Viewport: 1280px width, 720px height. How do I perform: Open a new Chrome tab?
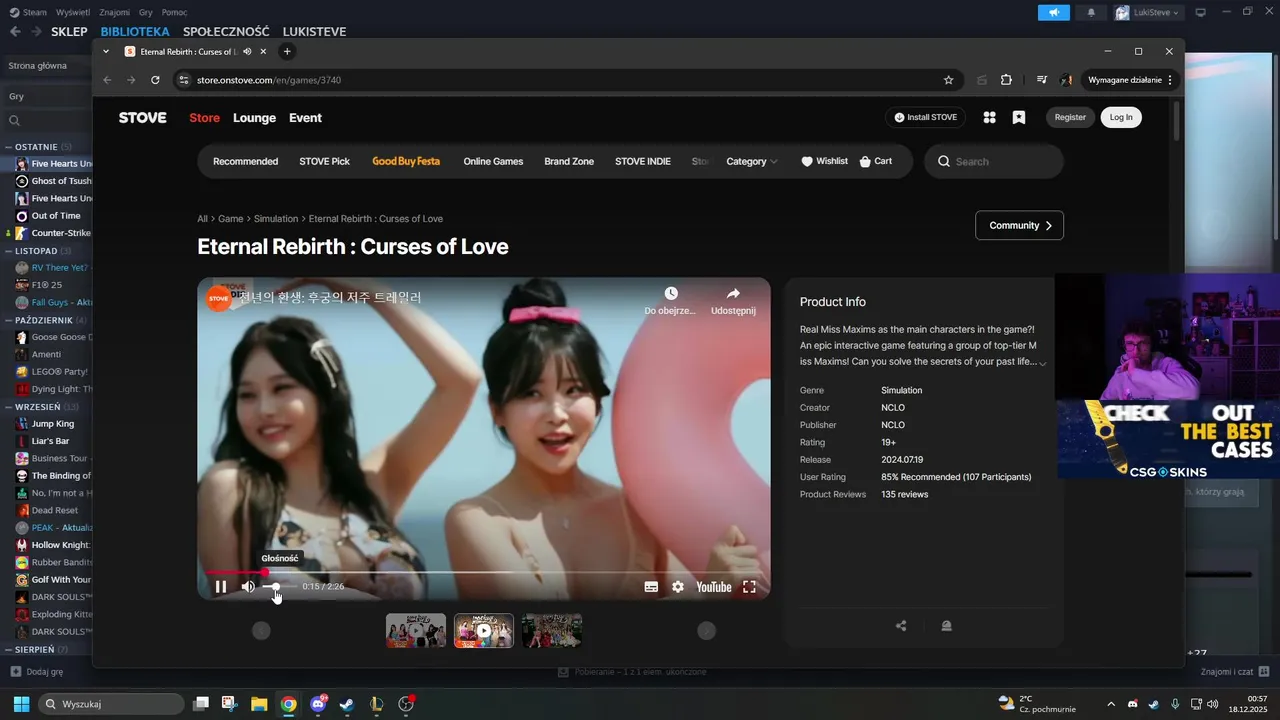point(287,51)
